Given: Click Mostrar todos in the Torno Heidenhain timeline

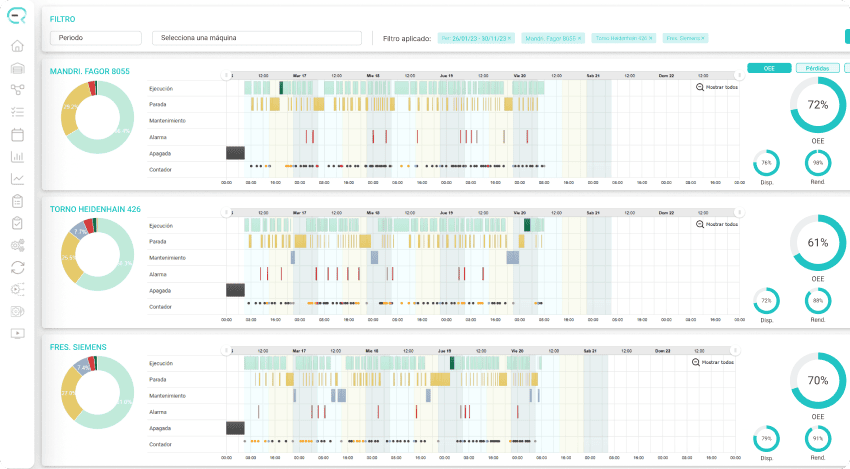Looking at the screenshot, I should tap(717, 224).
